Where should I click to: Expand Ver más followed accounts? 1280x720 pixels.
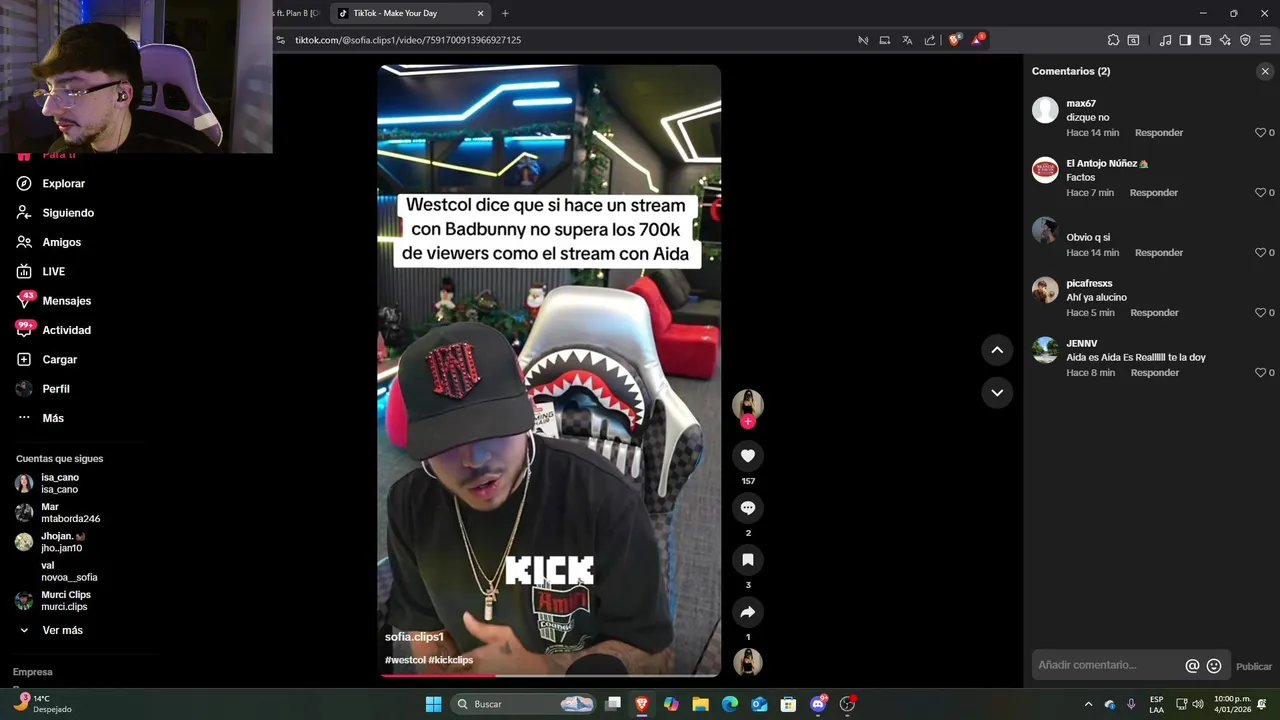(50, 631)
